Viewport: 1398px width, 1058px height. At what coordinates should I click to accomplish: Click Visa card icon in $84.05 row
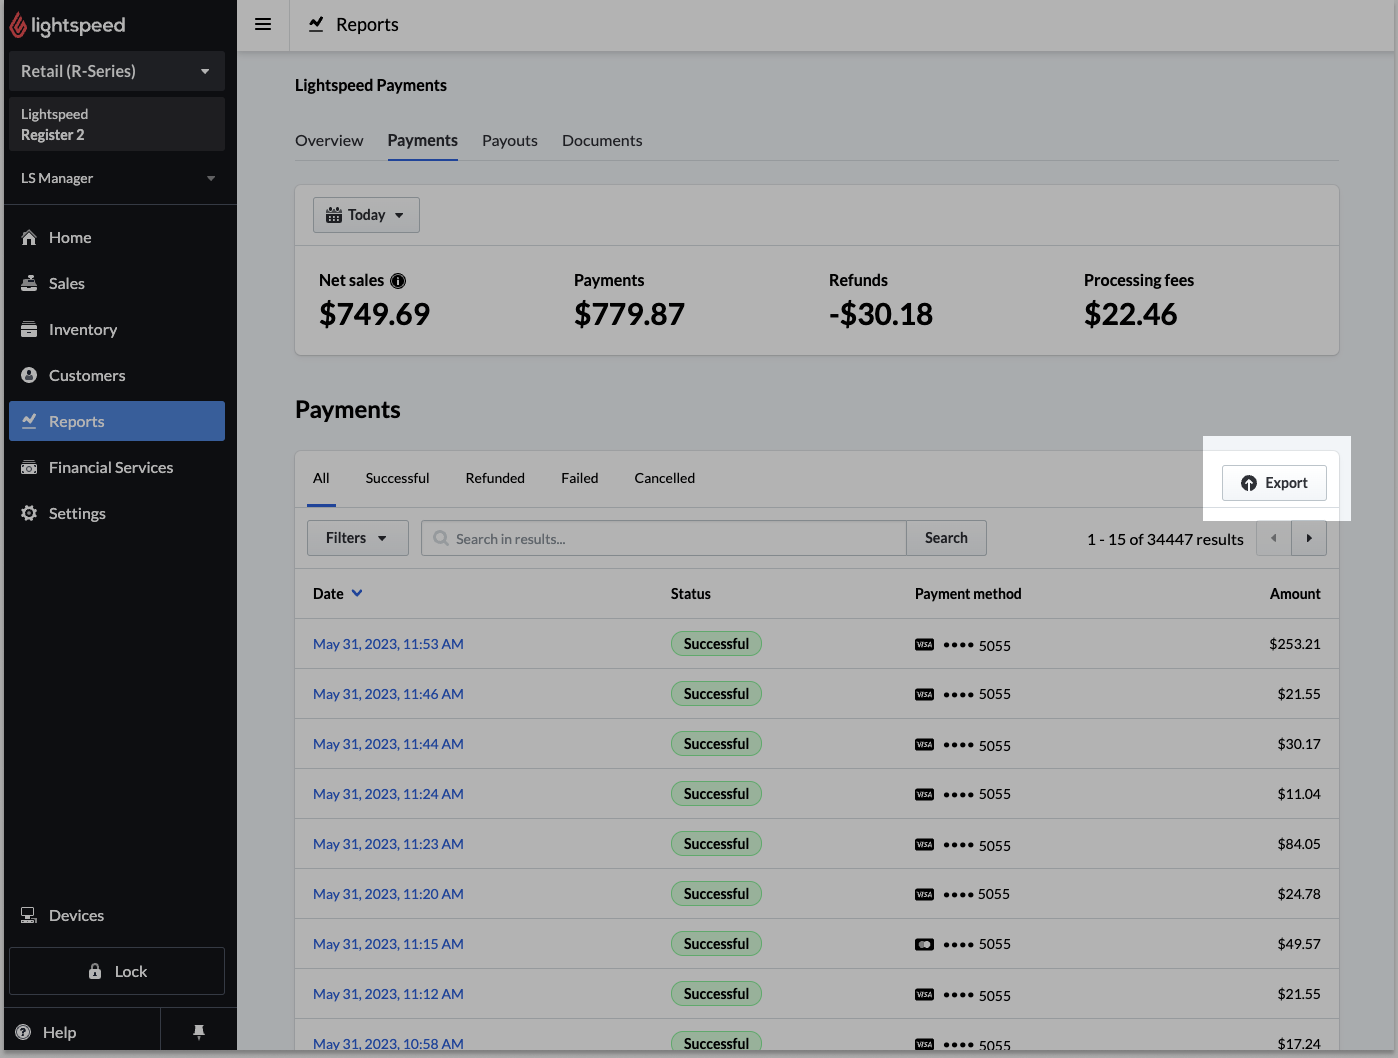[924, 845]
